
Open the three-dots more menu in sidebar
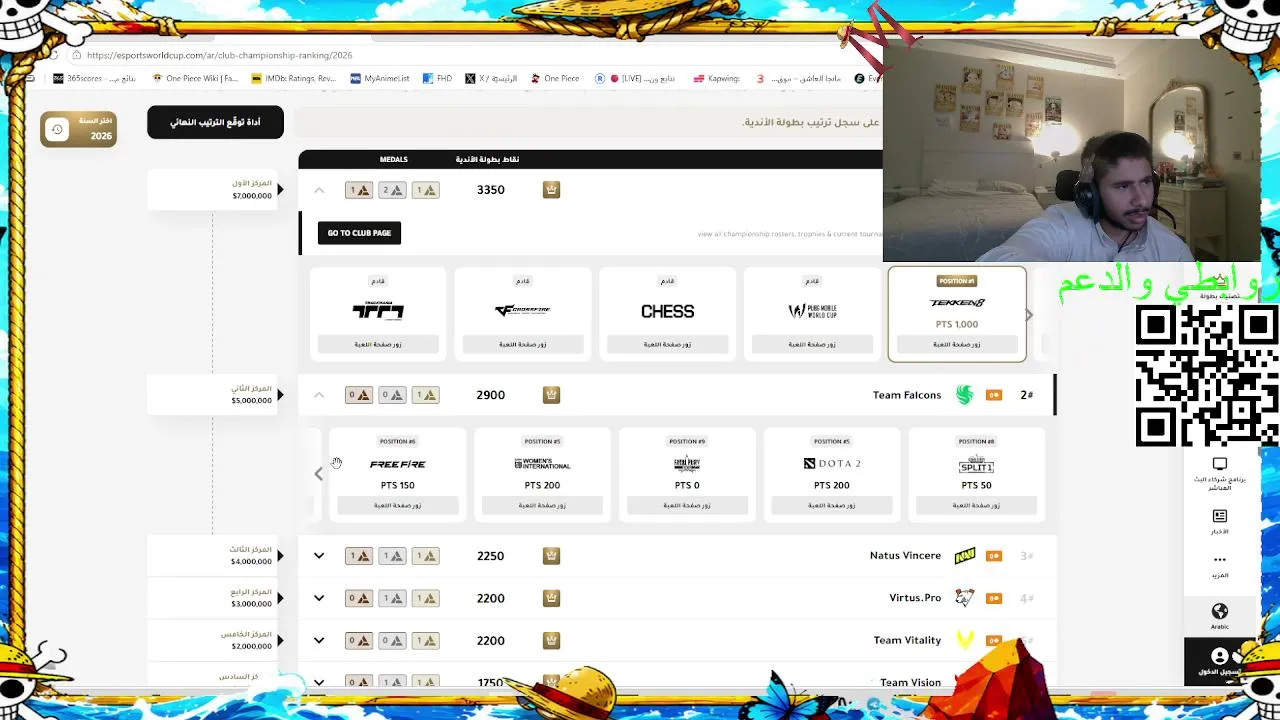tap(1220, 565)
